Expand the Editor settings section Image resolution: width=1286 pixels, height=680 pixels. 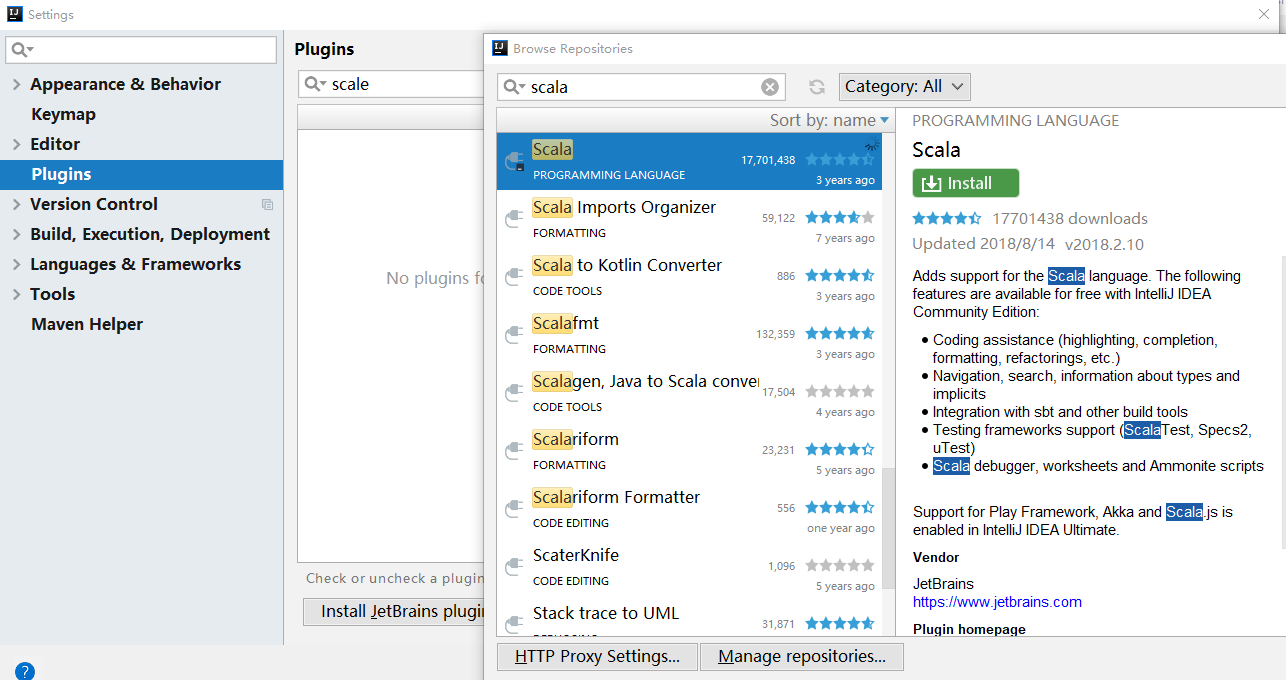click(x=16, y=144)
